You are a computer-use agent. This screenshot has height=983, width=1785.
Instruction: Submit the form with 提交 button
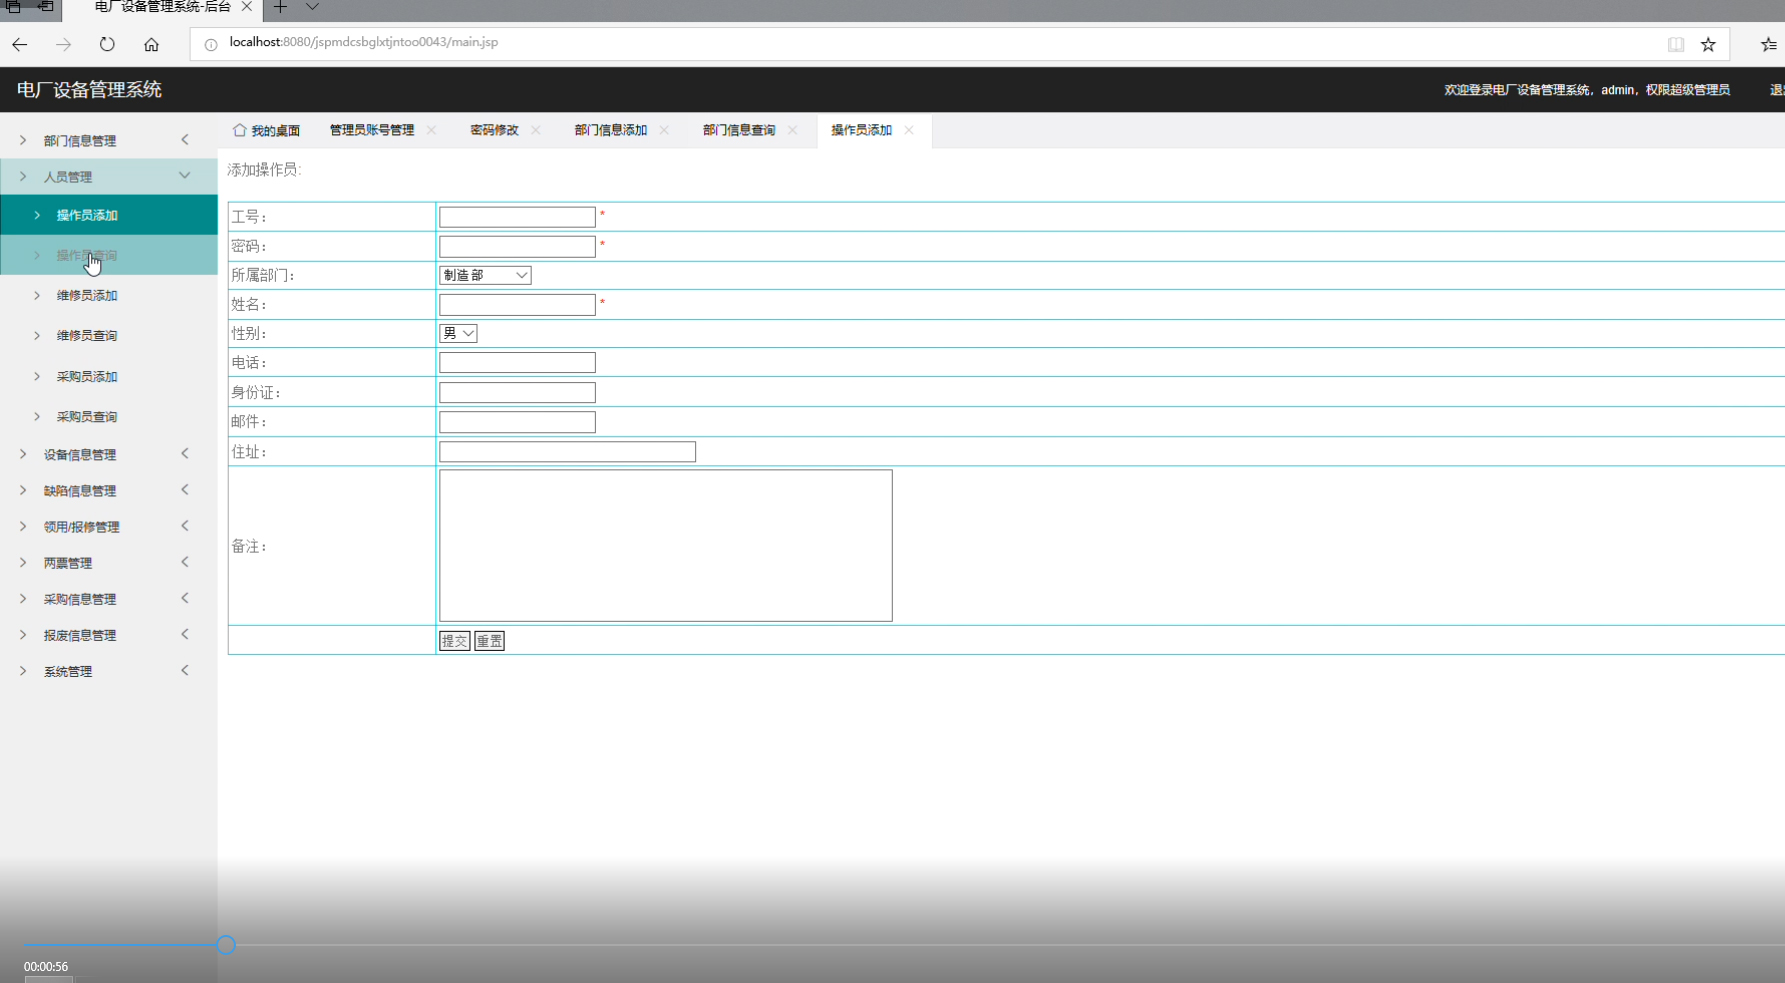click(x=454, y=641)
